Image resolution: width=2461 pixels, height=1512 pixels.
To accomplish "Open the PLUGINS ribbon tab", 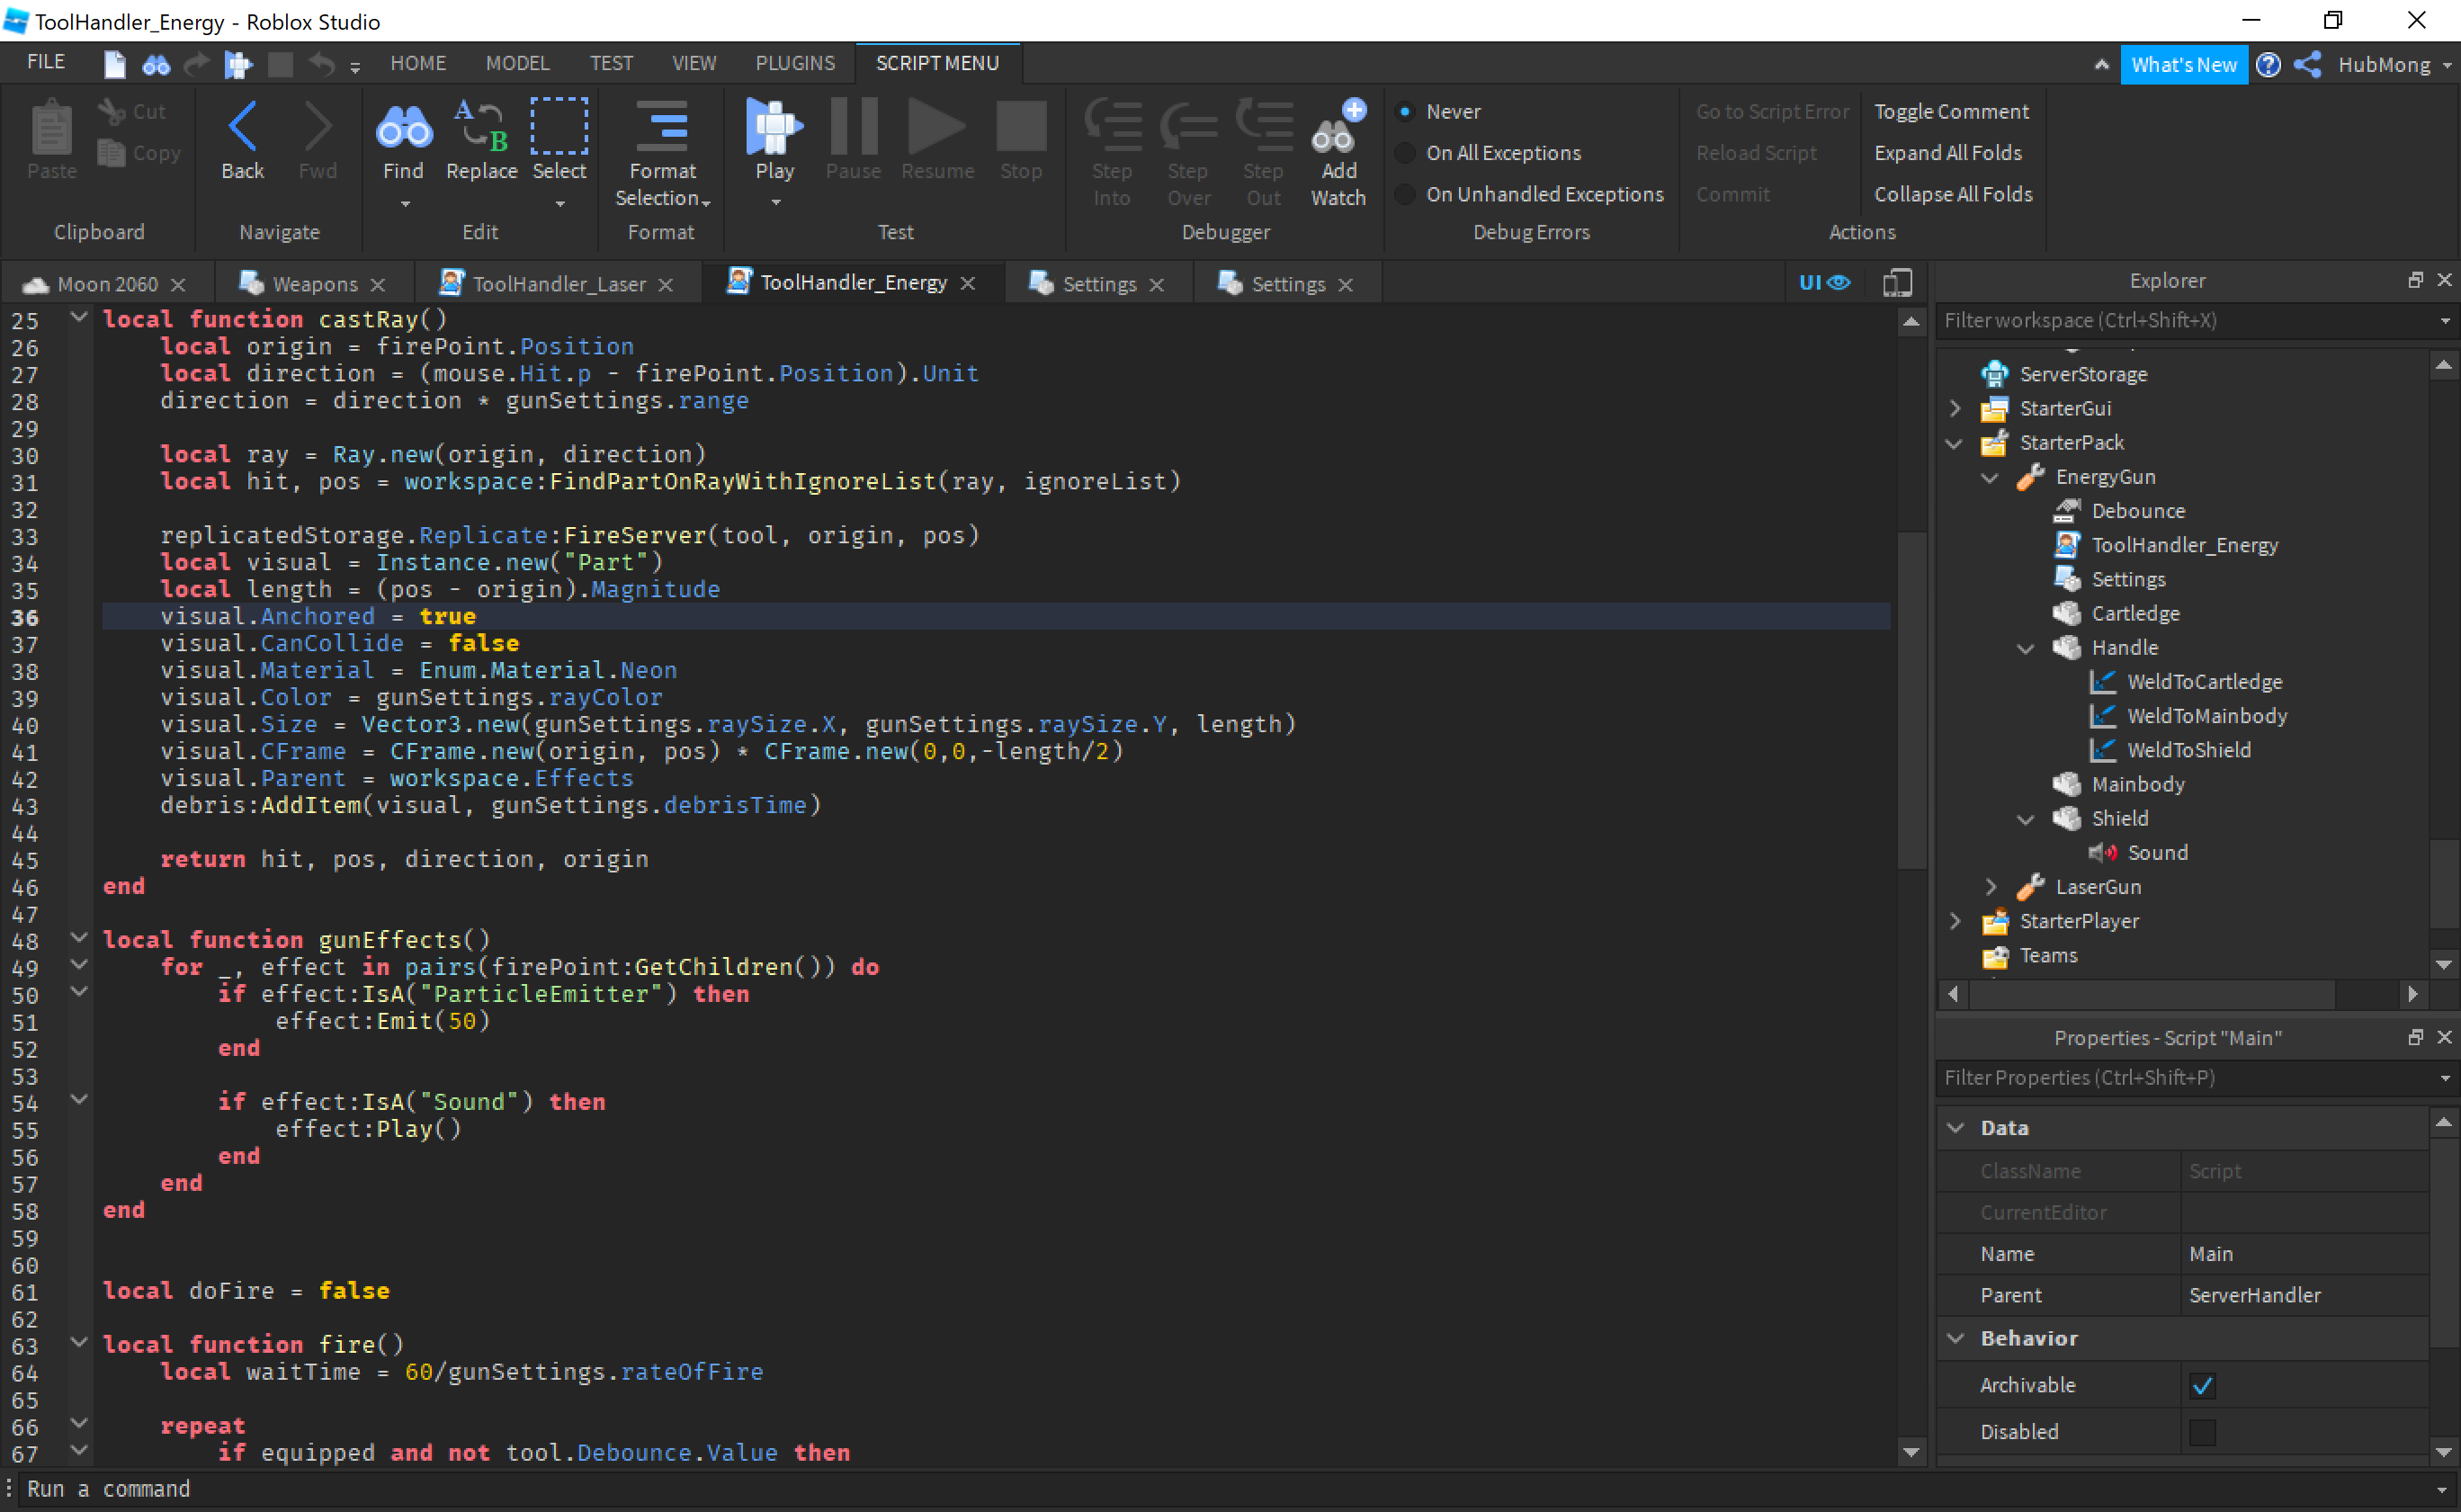I will click(795, 63).
